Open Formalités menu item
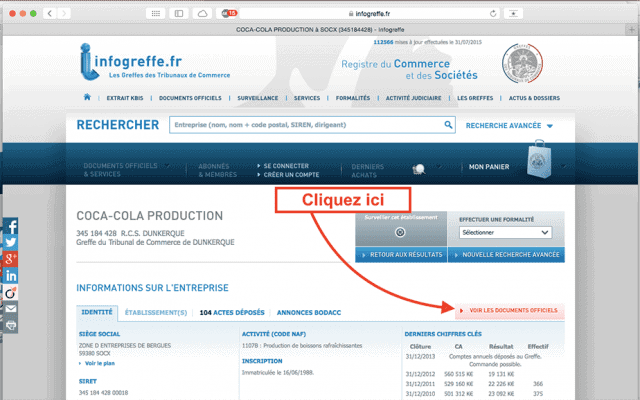640x400 pixels. (x=353, y=98)
